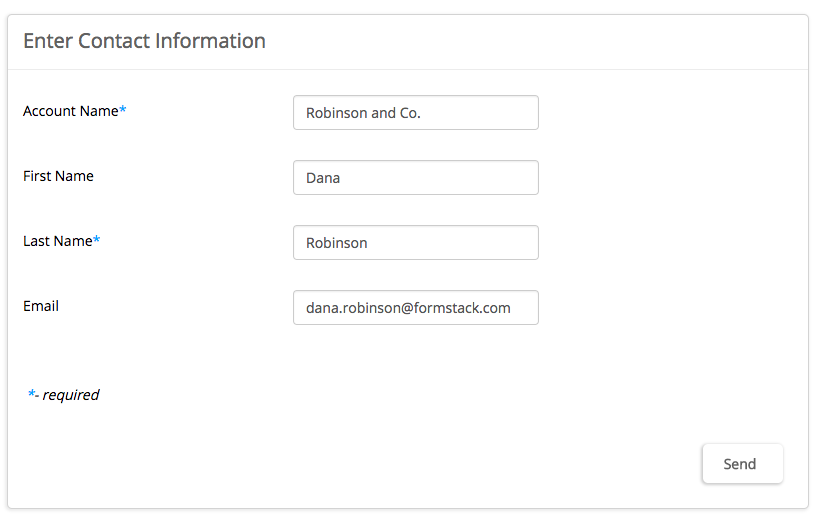Click the "Robinson" value in Last Name

point(337,243)
